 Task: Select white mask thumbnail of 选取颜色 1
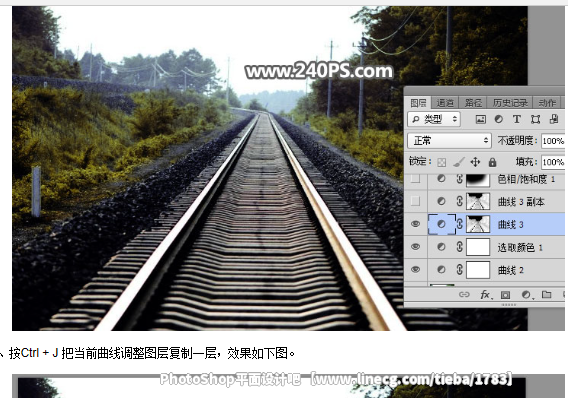pos(478,247)
